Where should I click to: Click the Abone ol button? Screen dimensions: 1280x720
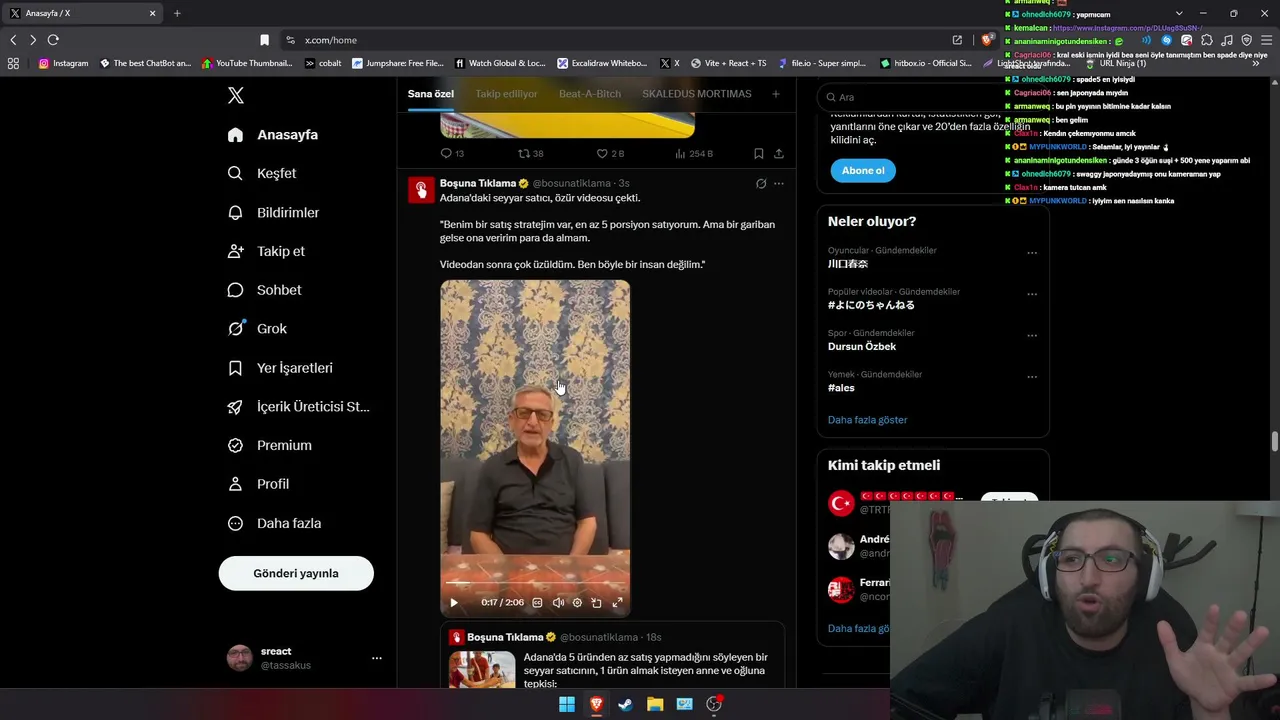click(x=863, y=171)
